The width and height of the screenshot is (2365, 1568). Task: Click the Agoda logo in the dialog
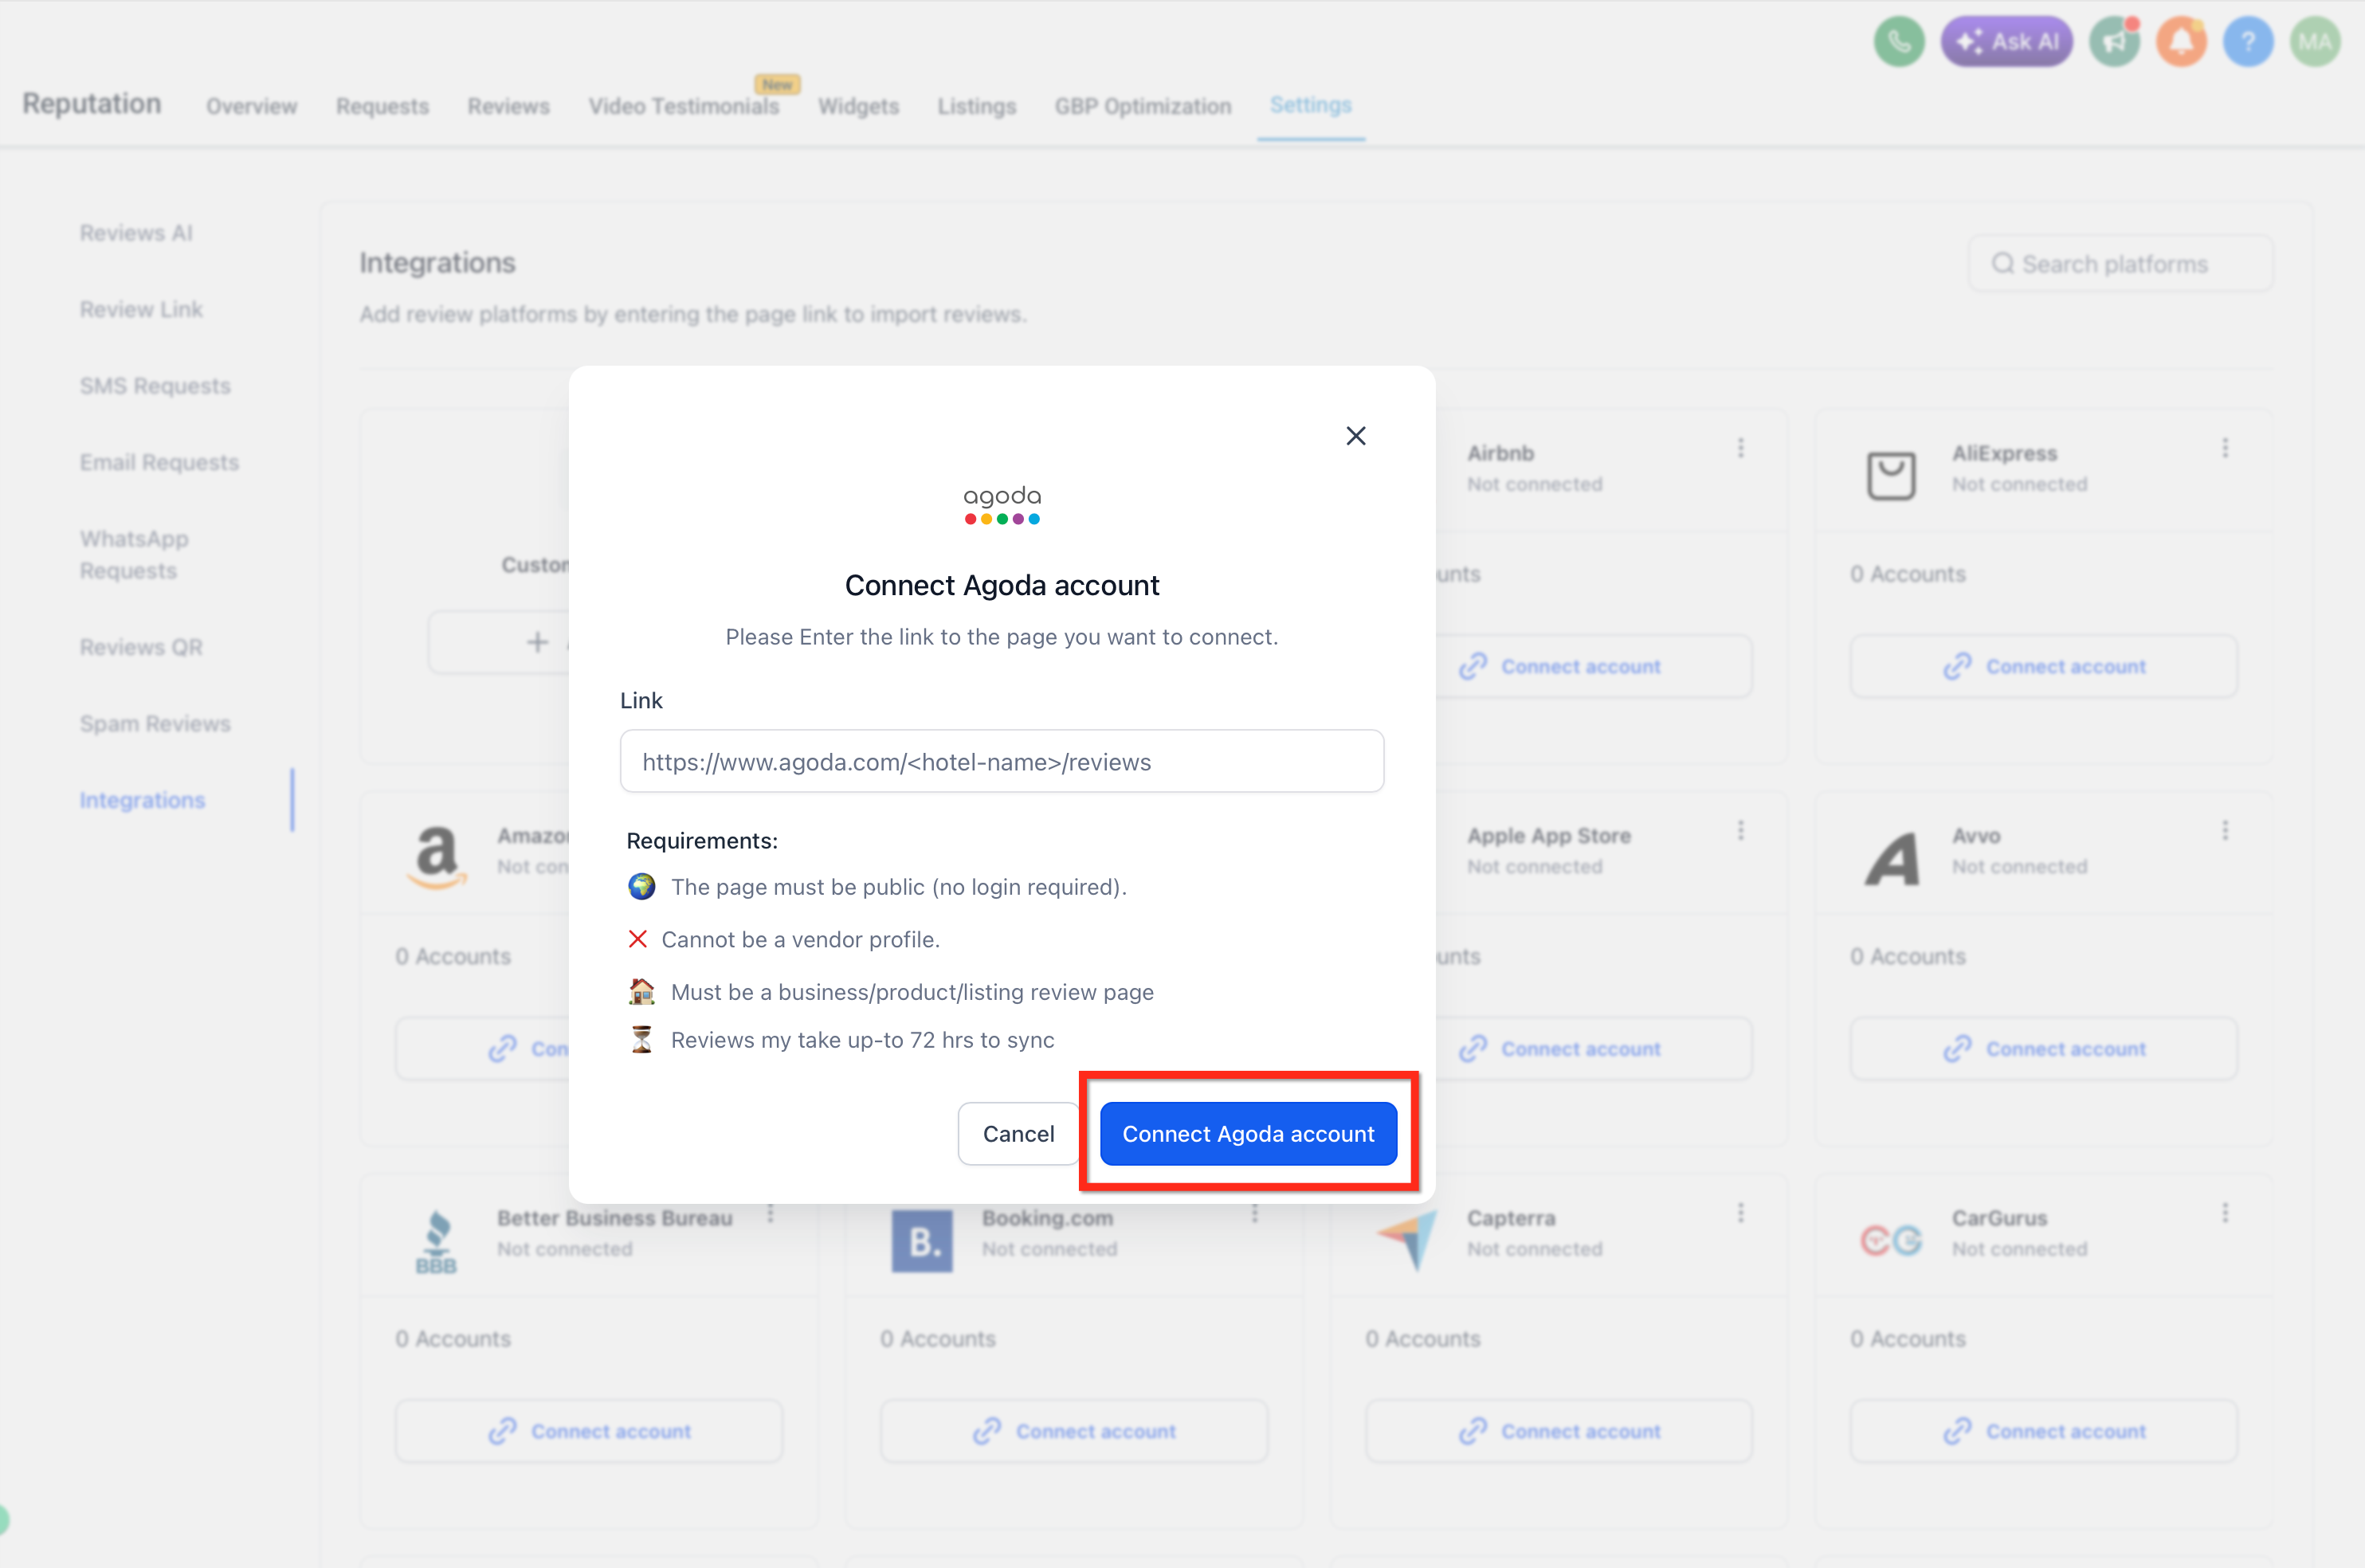click(x=1002, y=505)
